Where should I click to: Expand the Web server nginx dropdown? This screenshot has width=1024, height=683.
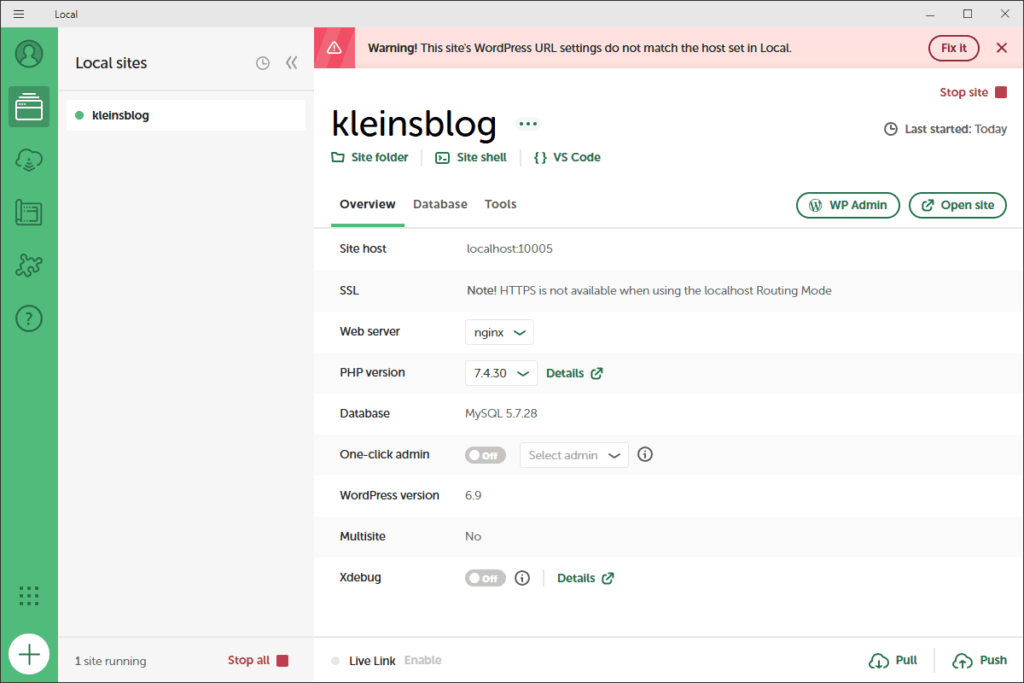click(499, 332)
